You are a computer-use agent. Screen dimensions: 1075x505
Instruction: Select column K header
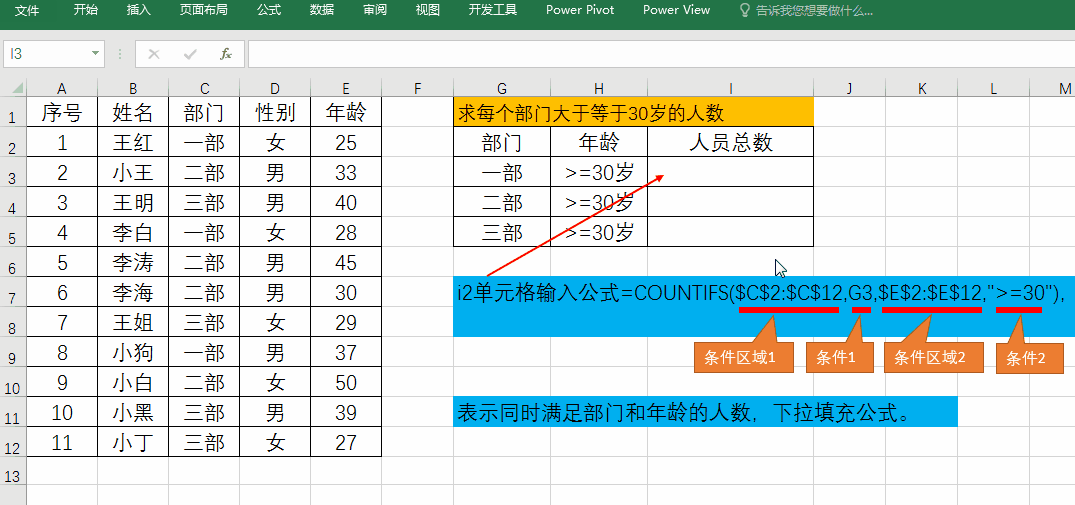tap(921, 88)
